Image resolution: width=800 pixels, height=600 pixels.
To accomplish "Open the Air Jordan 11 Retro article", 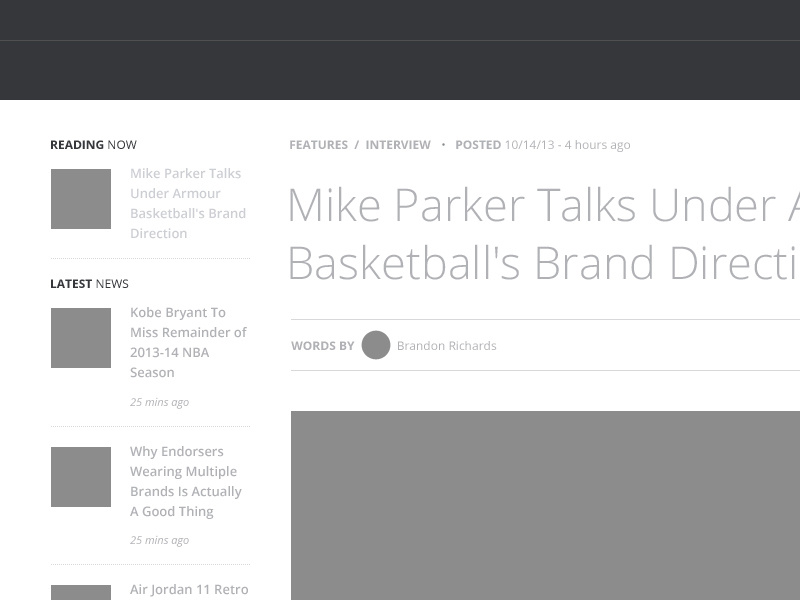I will click(x=189, y=590).
